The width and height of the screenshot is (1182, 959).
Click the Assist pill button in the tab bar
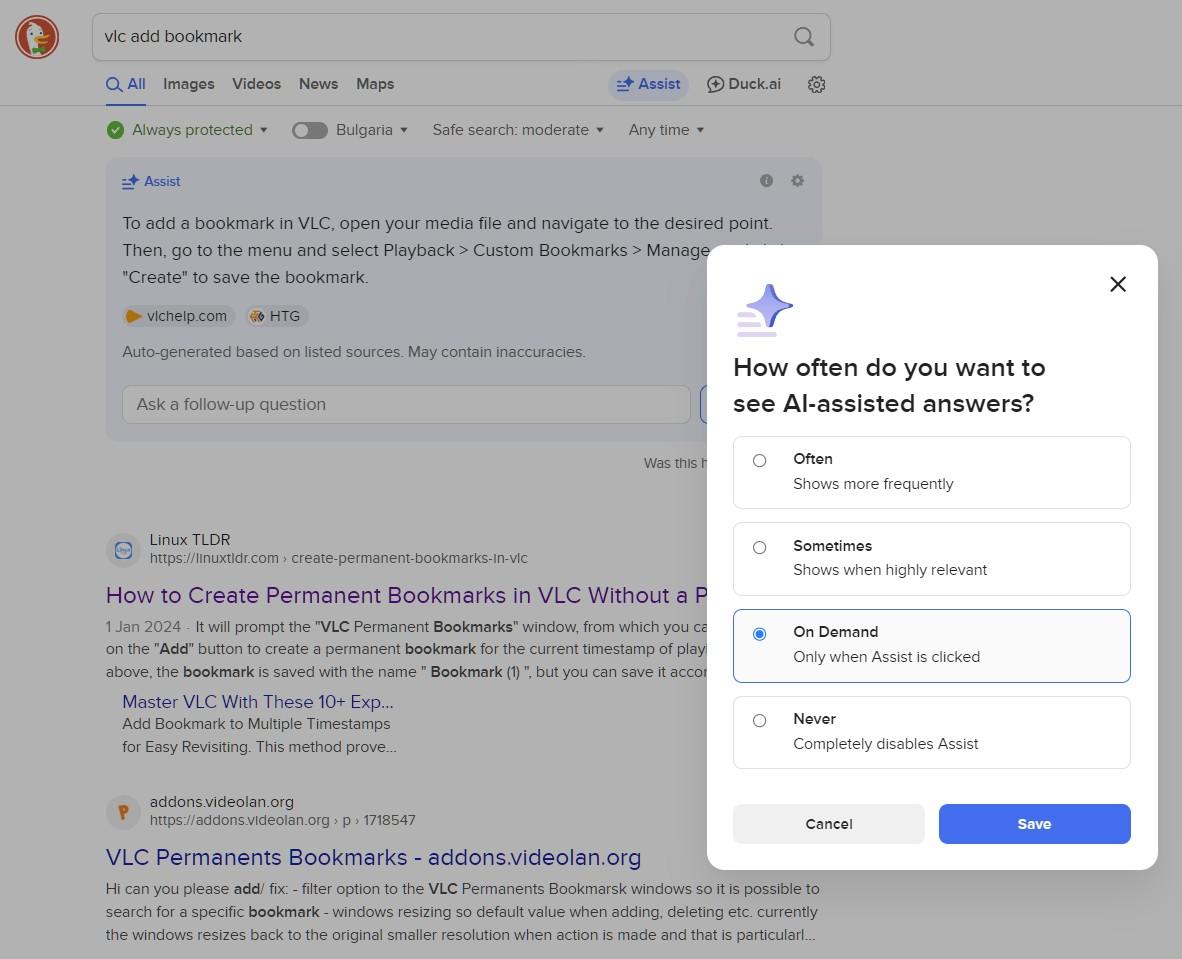tap(648, 84)
